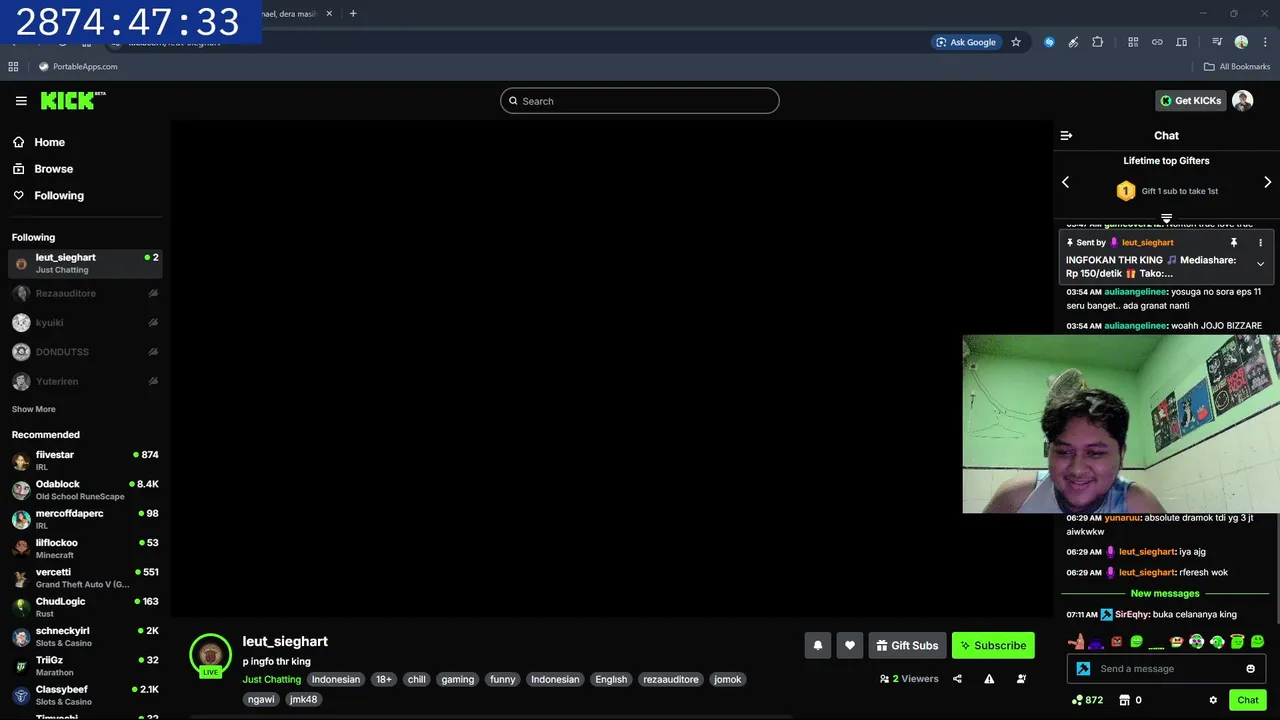Share the stream using the share icon
Image resolution: width=1280 pixels, height=720 pixels.
957,679
